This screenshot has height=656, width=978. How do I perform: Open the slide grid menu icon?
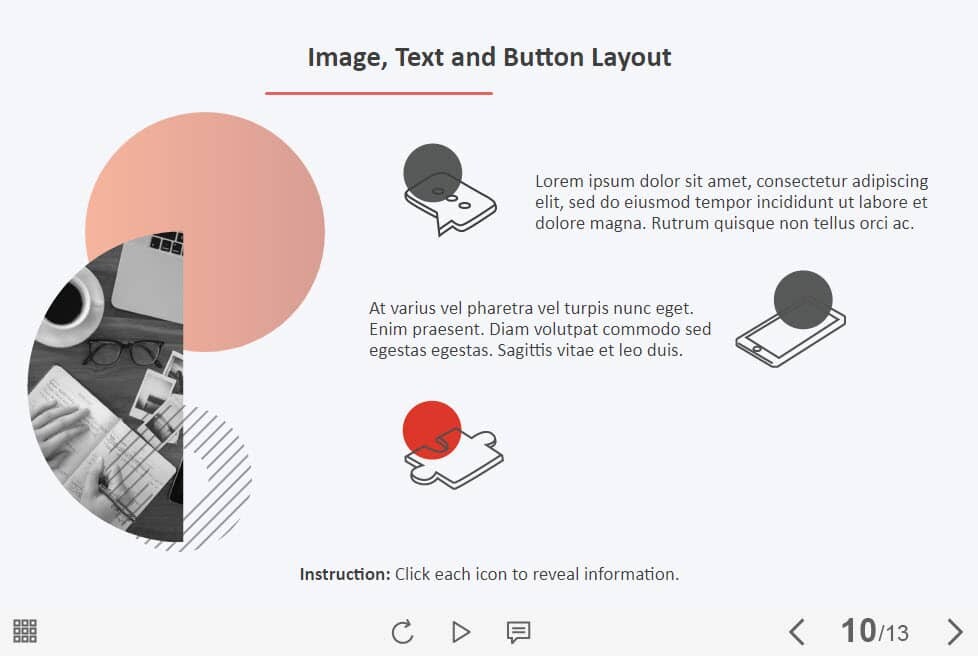click(x=25, y=631)
